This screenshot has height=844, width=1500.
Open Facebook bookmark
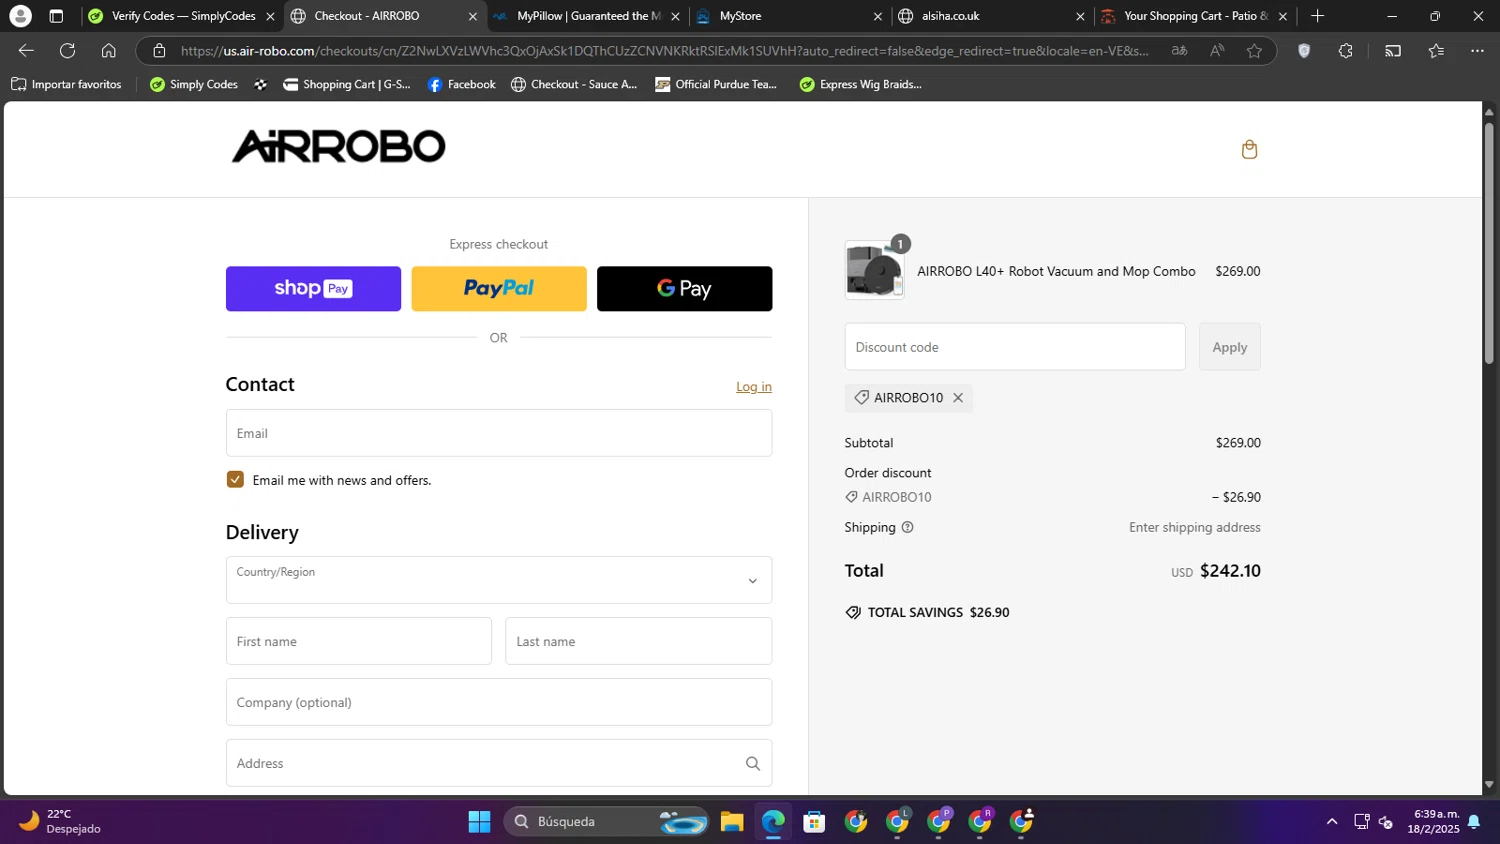click(461, 84)
